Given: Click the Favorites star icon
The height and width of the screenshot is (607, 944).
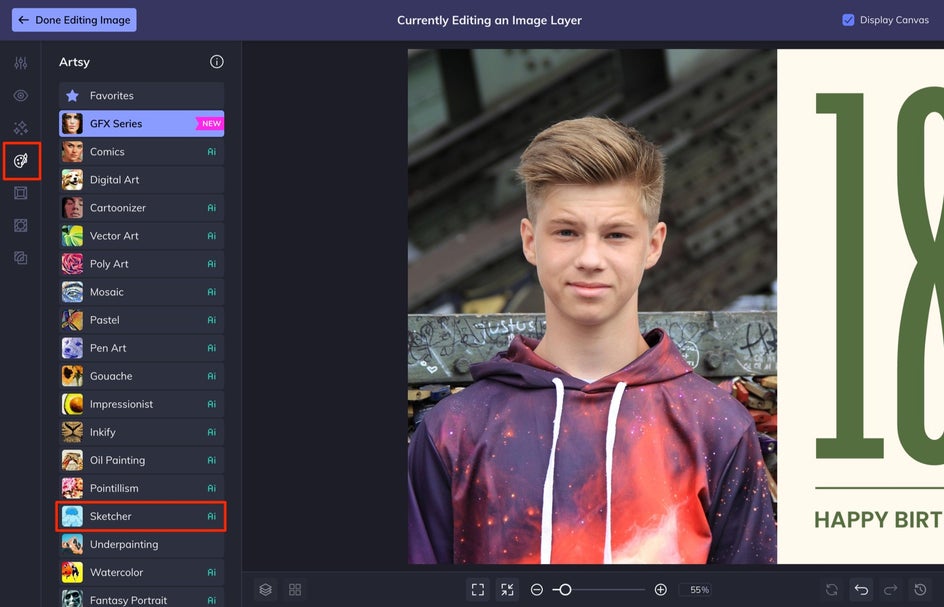Looking at the screenshot, I should [x=72, y=95].
